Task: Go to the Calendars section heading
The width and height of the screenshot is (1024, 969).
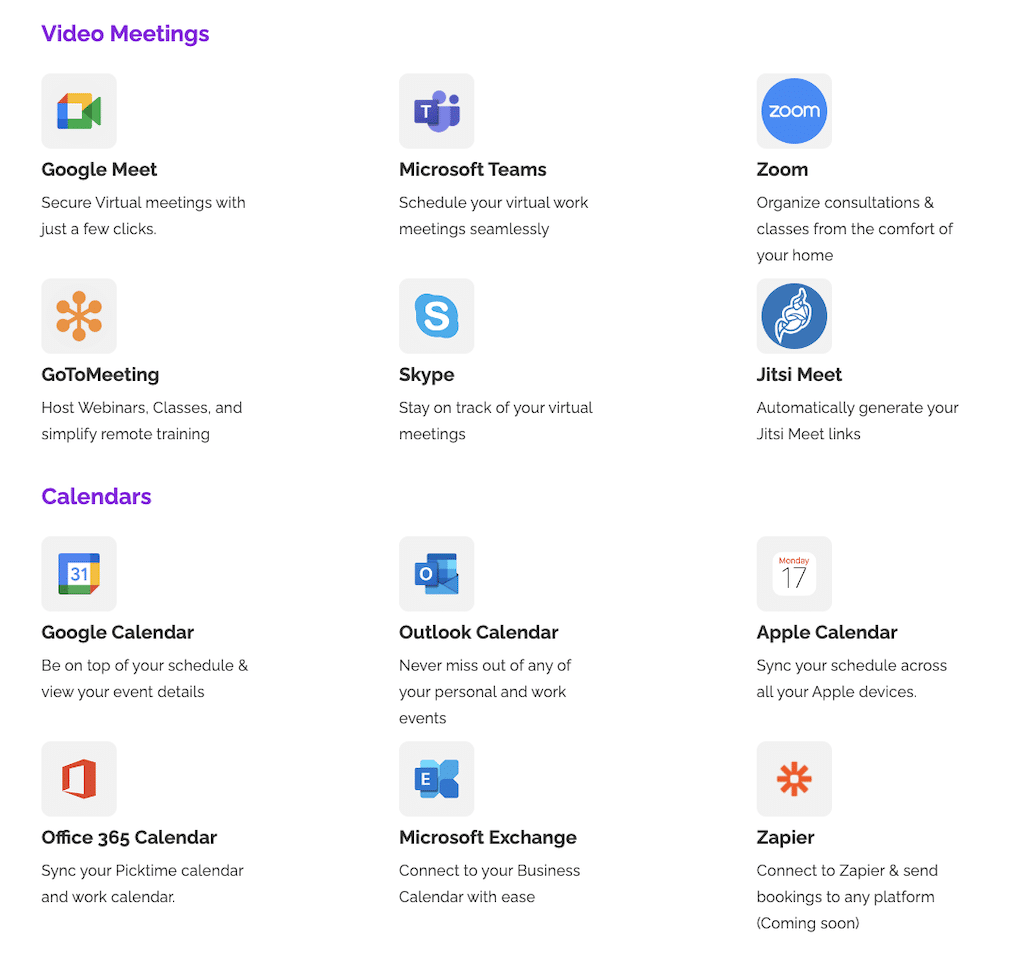Action: tap(96, 497)
